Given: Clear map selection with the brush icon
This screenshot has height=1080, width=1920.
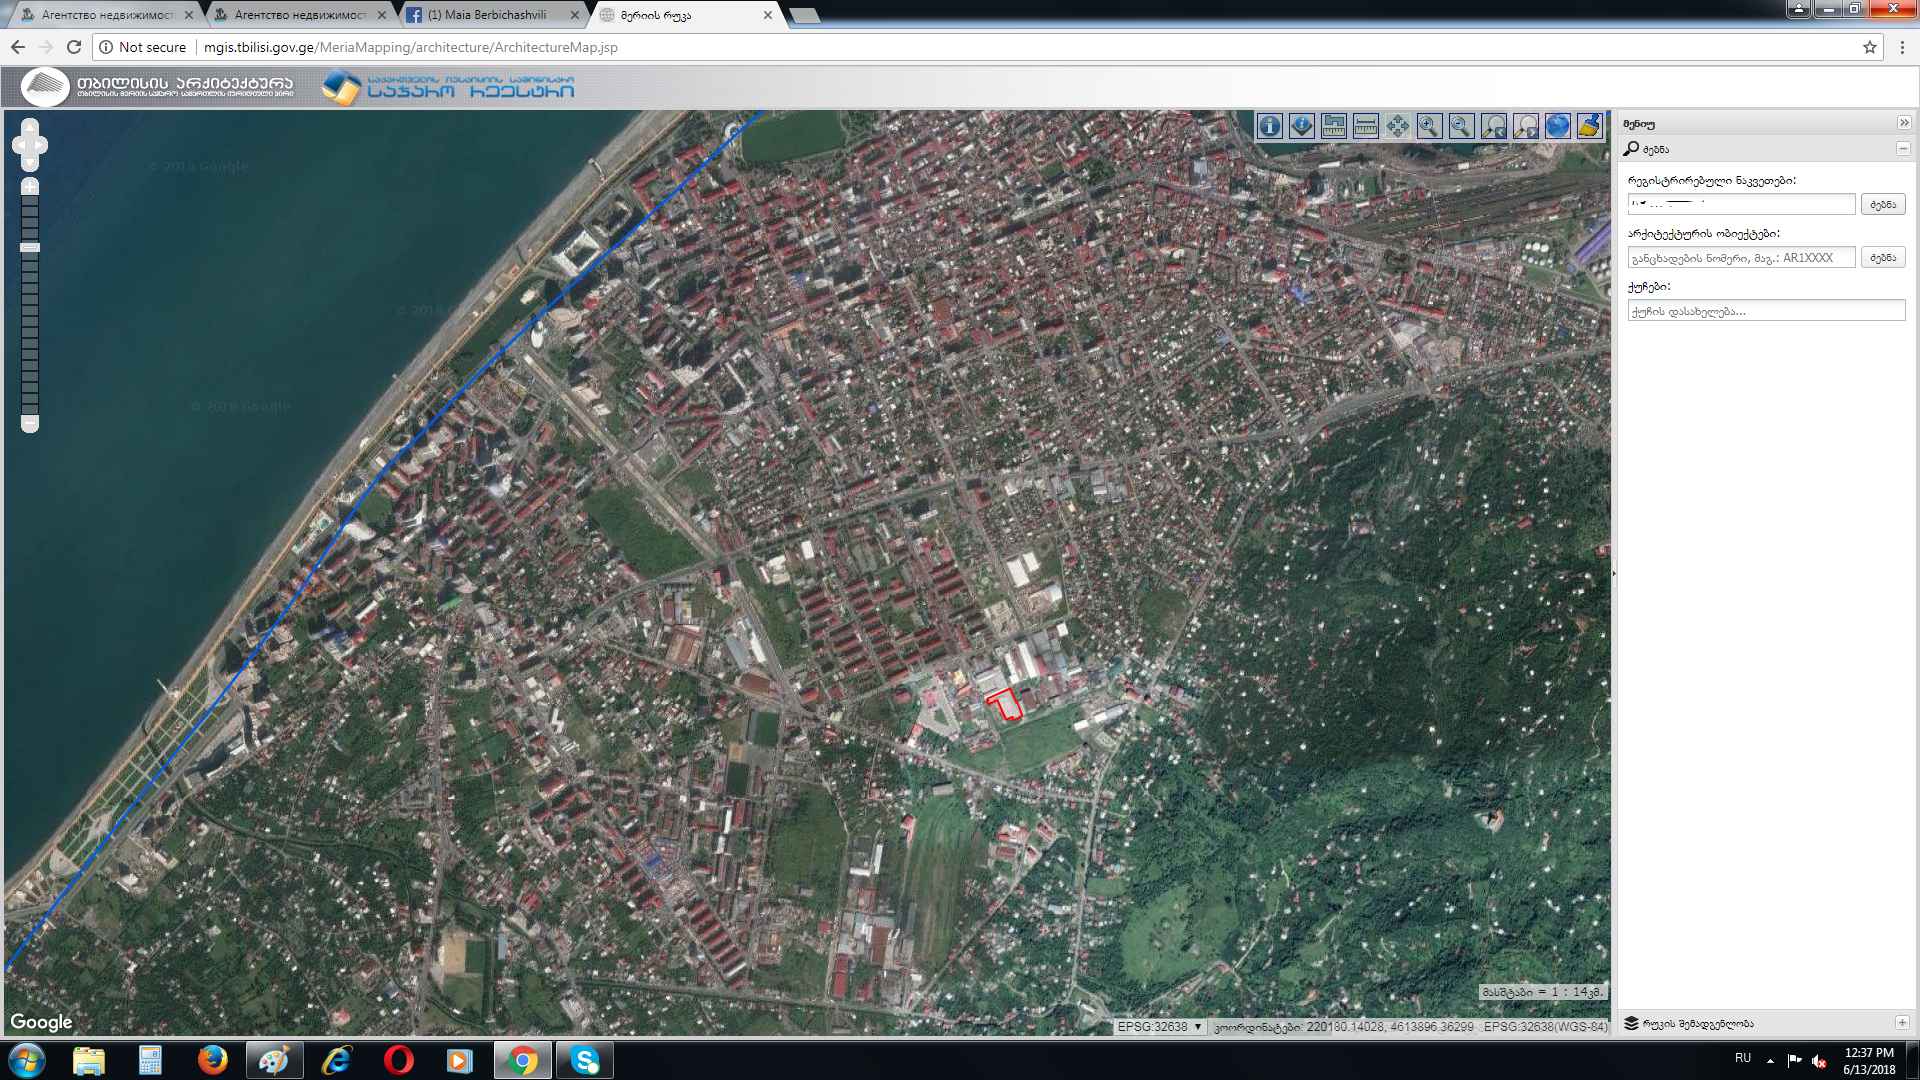Looking at the screenshot, I should tap(1589, 126).
